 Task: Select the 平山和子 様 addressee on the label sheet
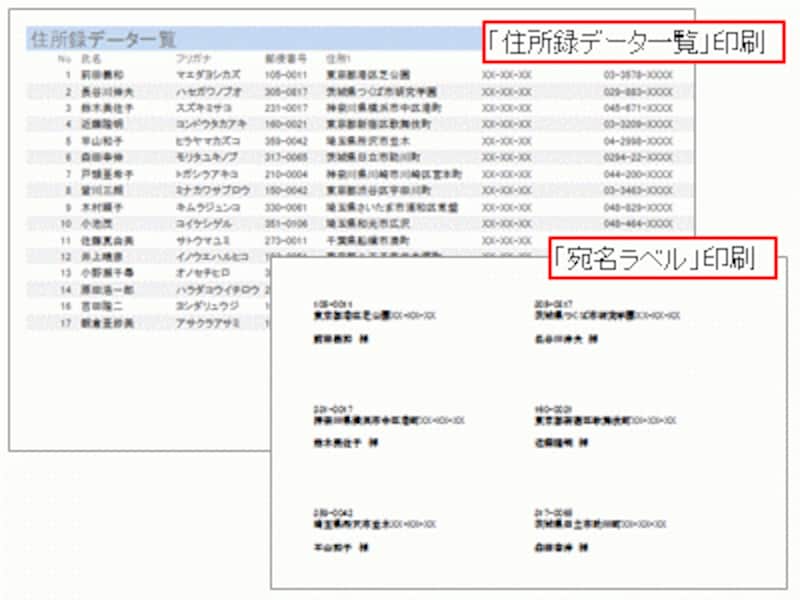click(x=341, y=547)
